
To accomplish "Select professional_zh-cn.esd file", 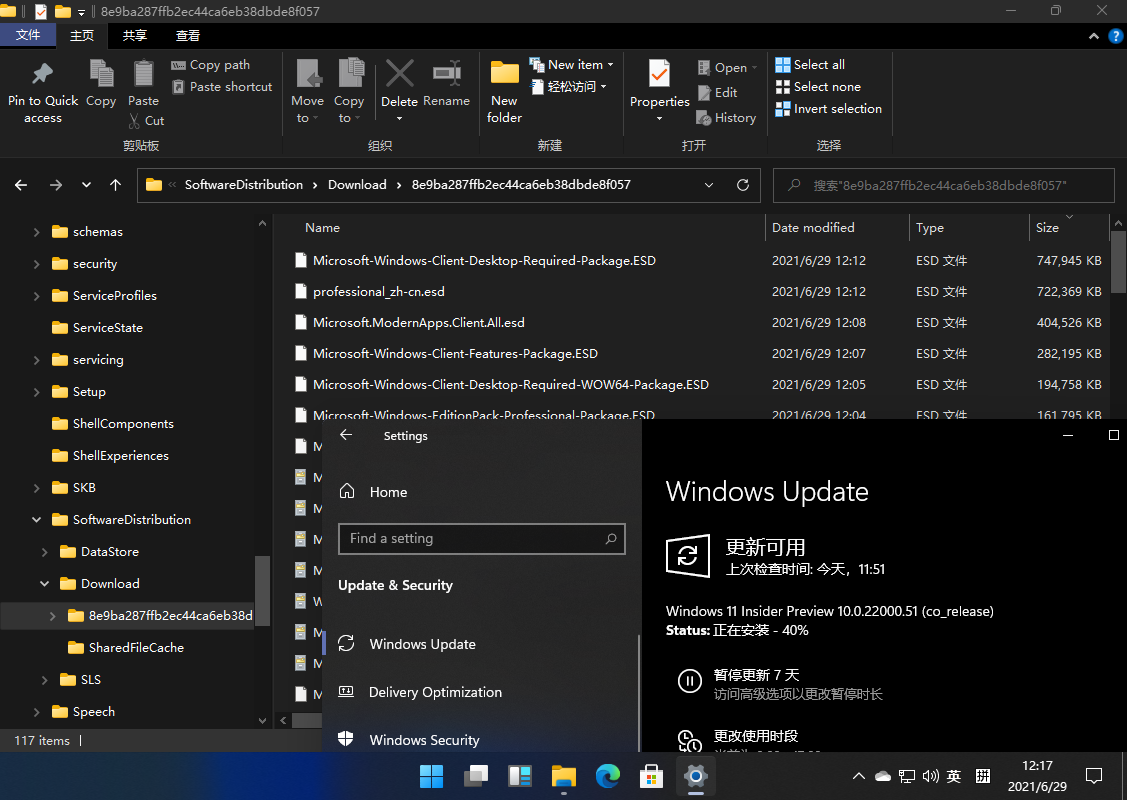I will click(x=379, y=292).
